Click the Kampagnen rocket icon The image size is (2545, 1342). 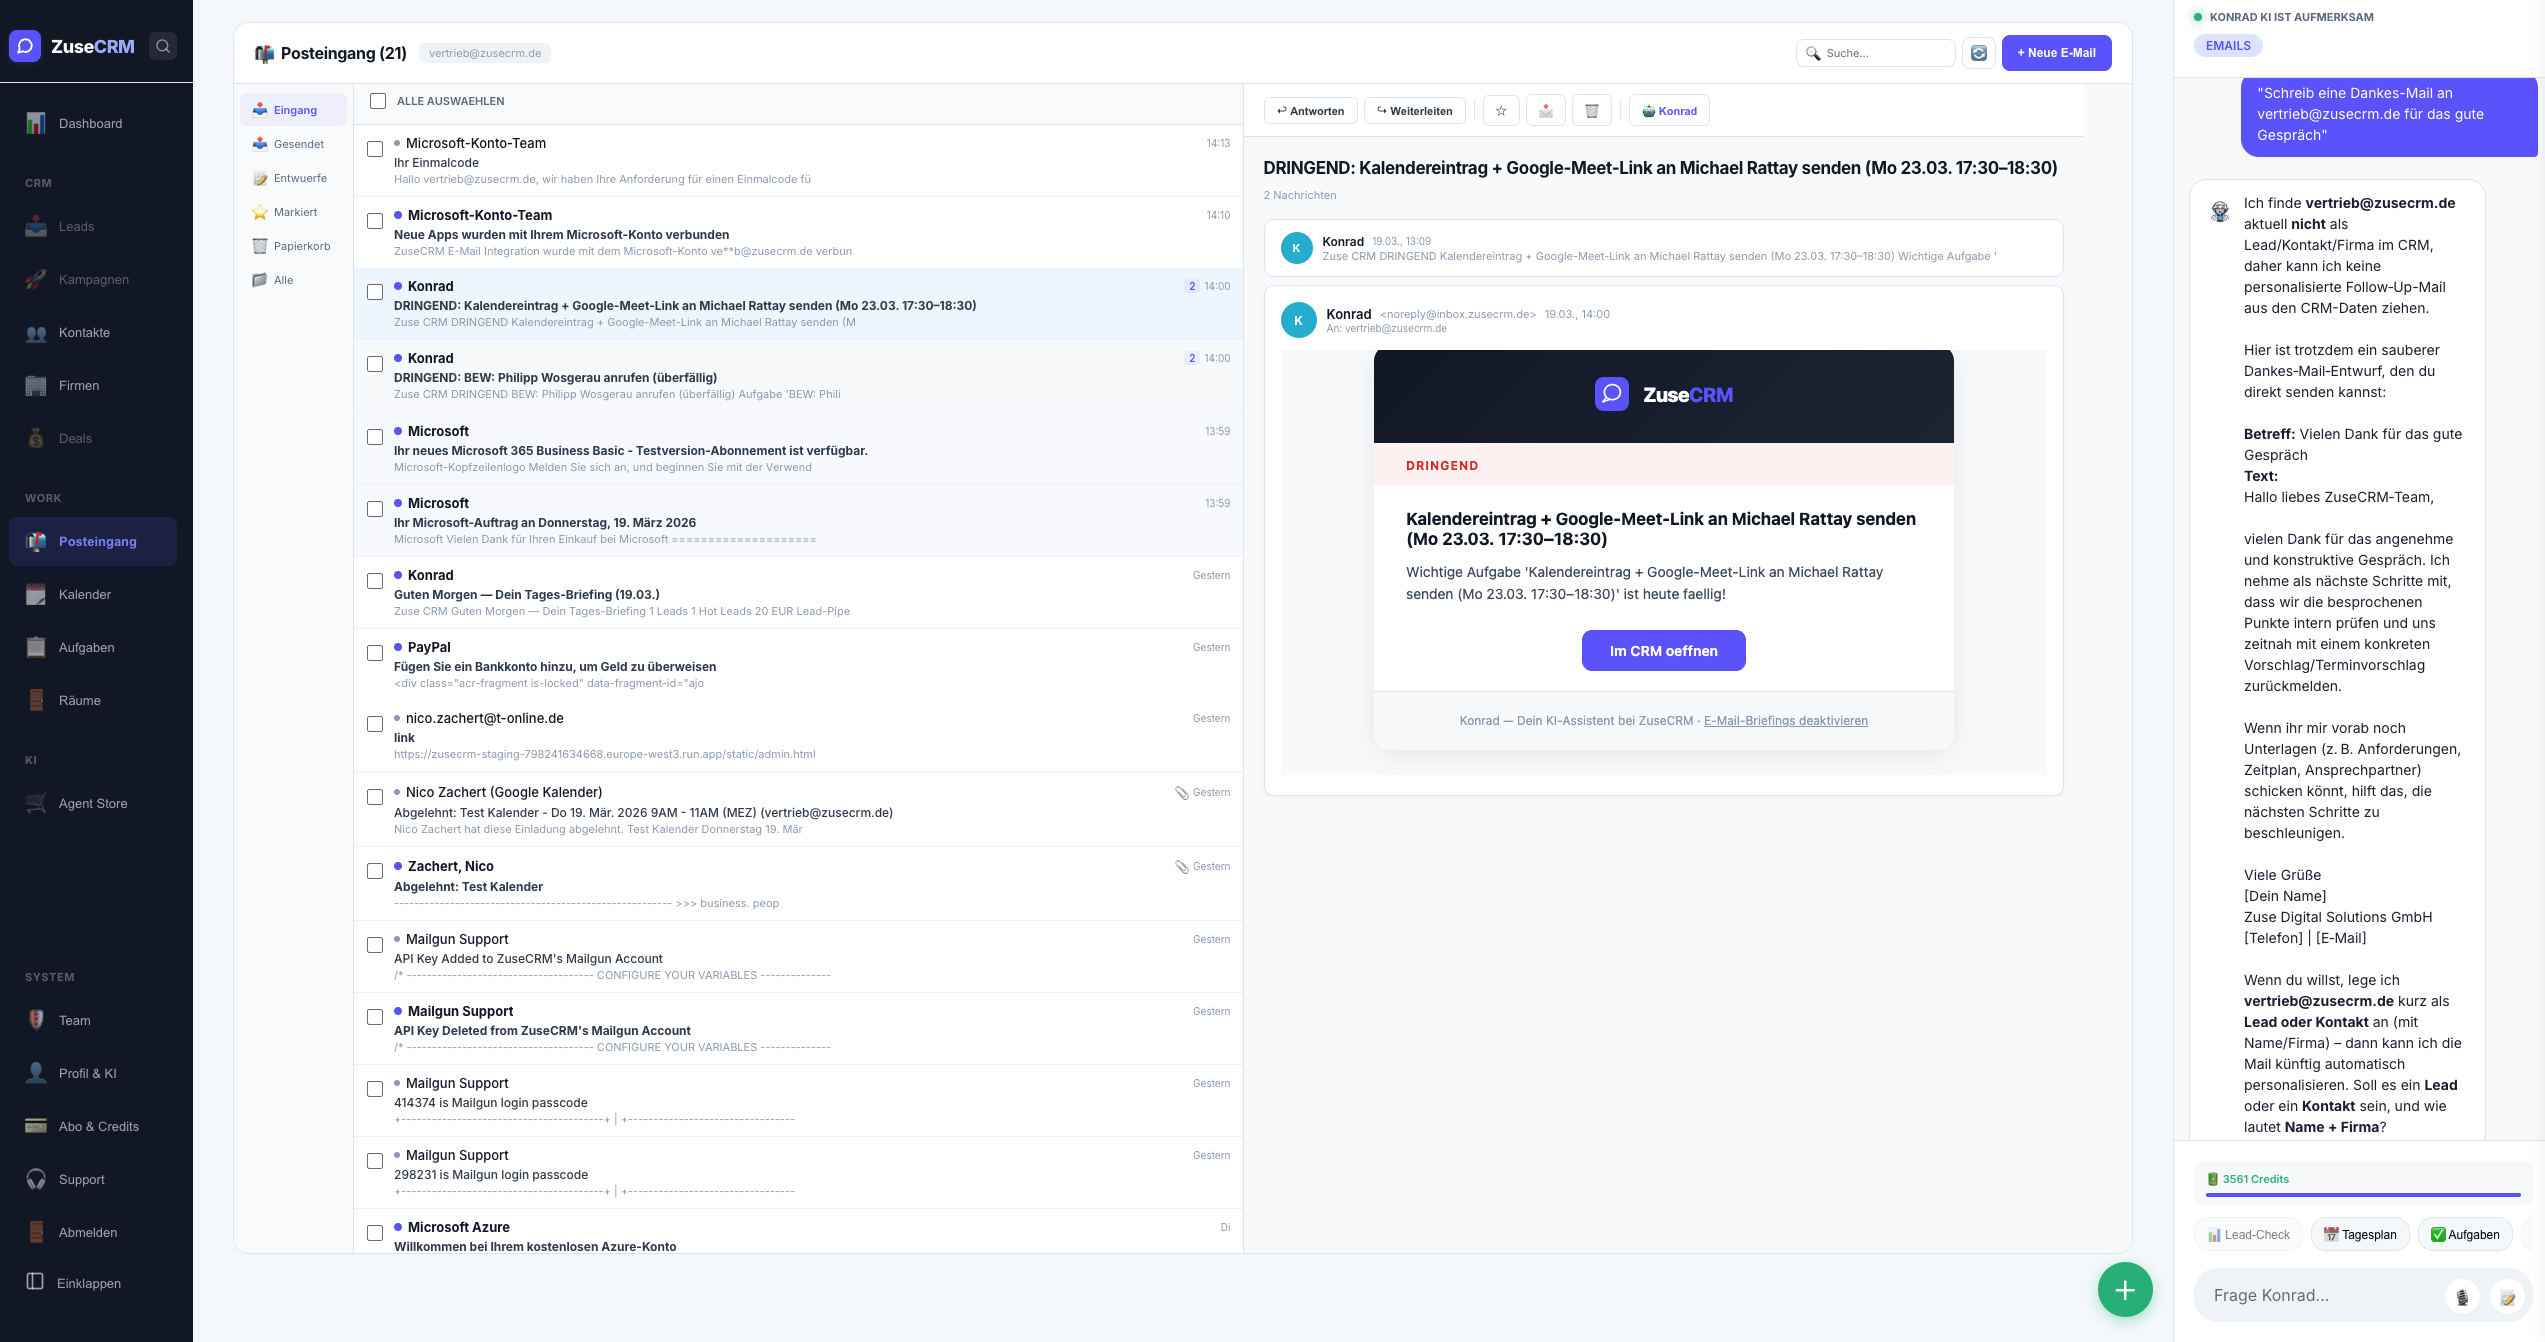coord(36,279)
